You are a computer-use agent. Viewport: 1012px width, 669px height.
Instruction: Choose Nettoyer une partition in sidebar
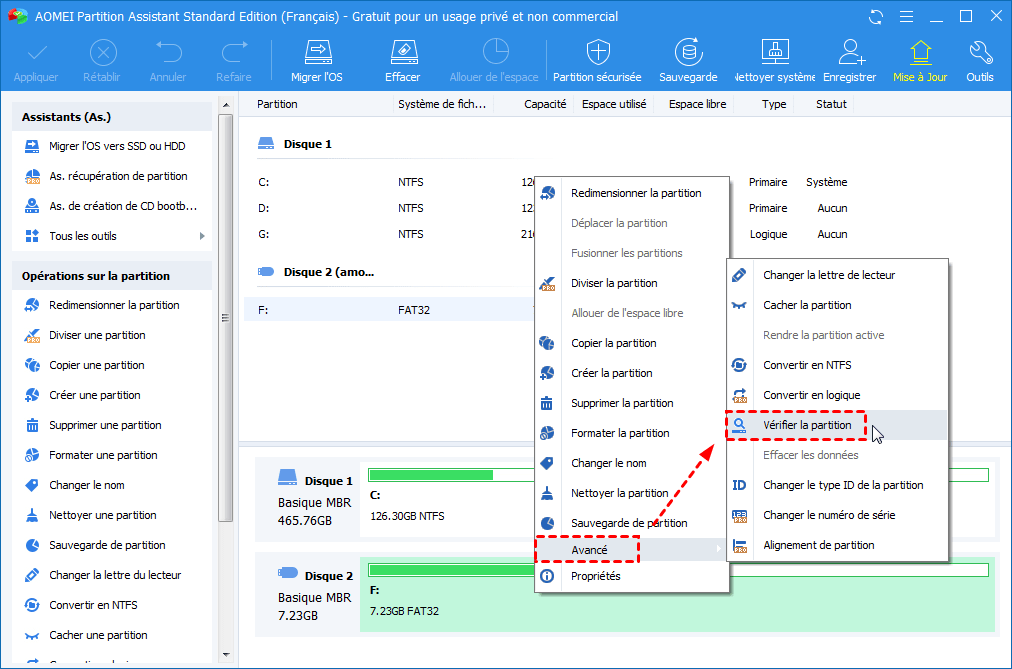click(x=112, y=515)
